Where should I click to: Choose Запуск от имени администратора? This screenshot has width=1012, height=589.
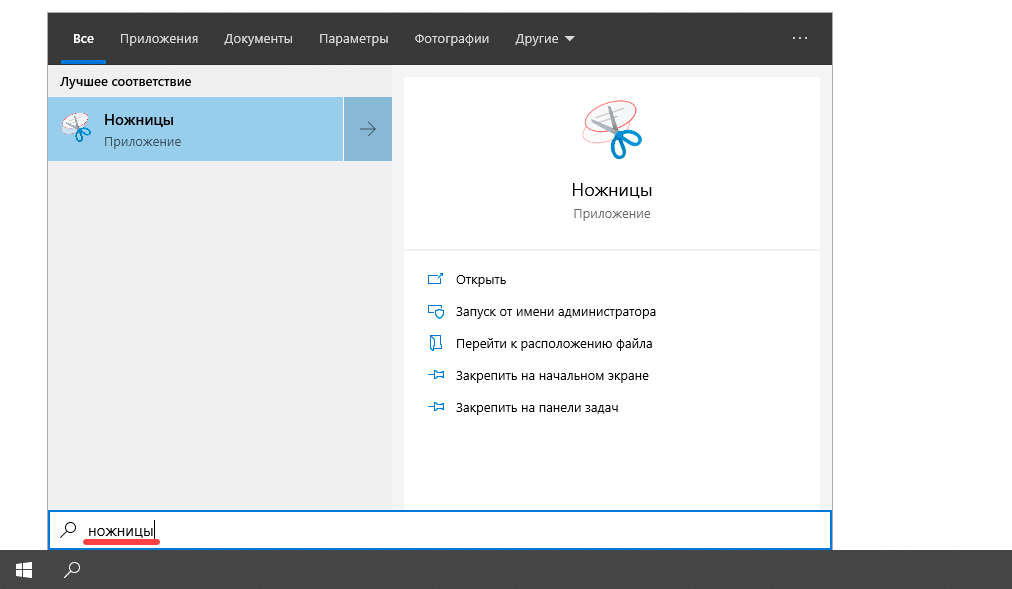point(555,311)
